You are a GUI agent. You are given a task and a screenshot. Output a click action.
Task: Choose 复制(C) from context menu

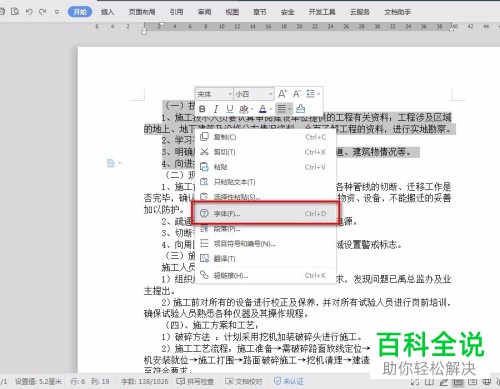pos(265,137)
